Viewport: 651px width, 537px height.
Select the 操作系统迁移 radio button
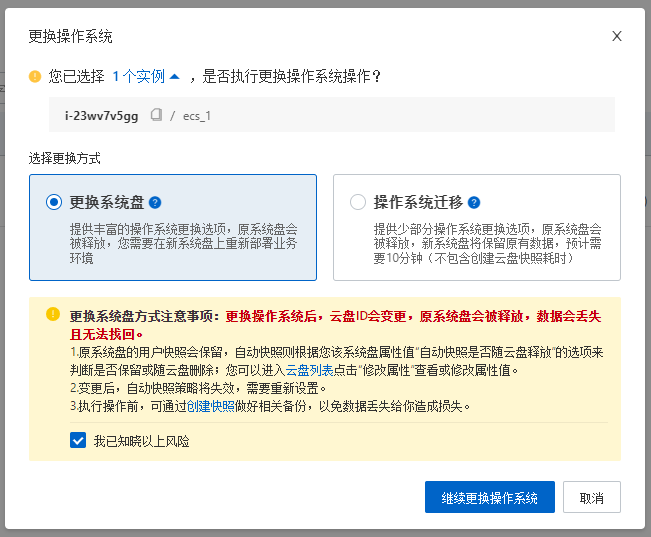pyautogui.click(x=358, y=202)
